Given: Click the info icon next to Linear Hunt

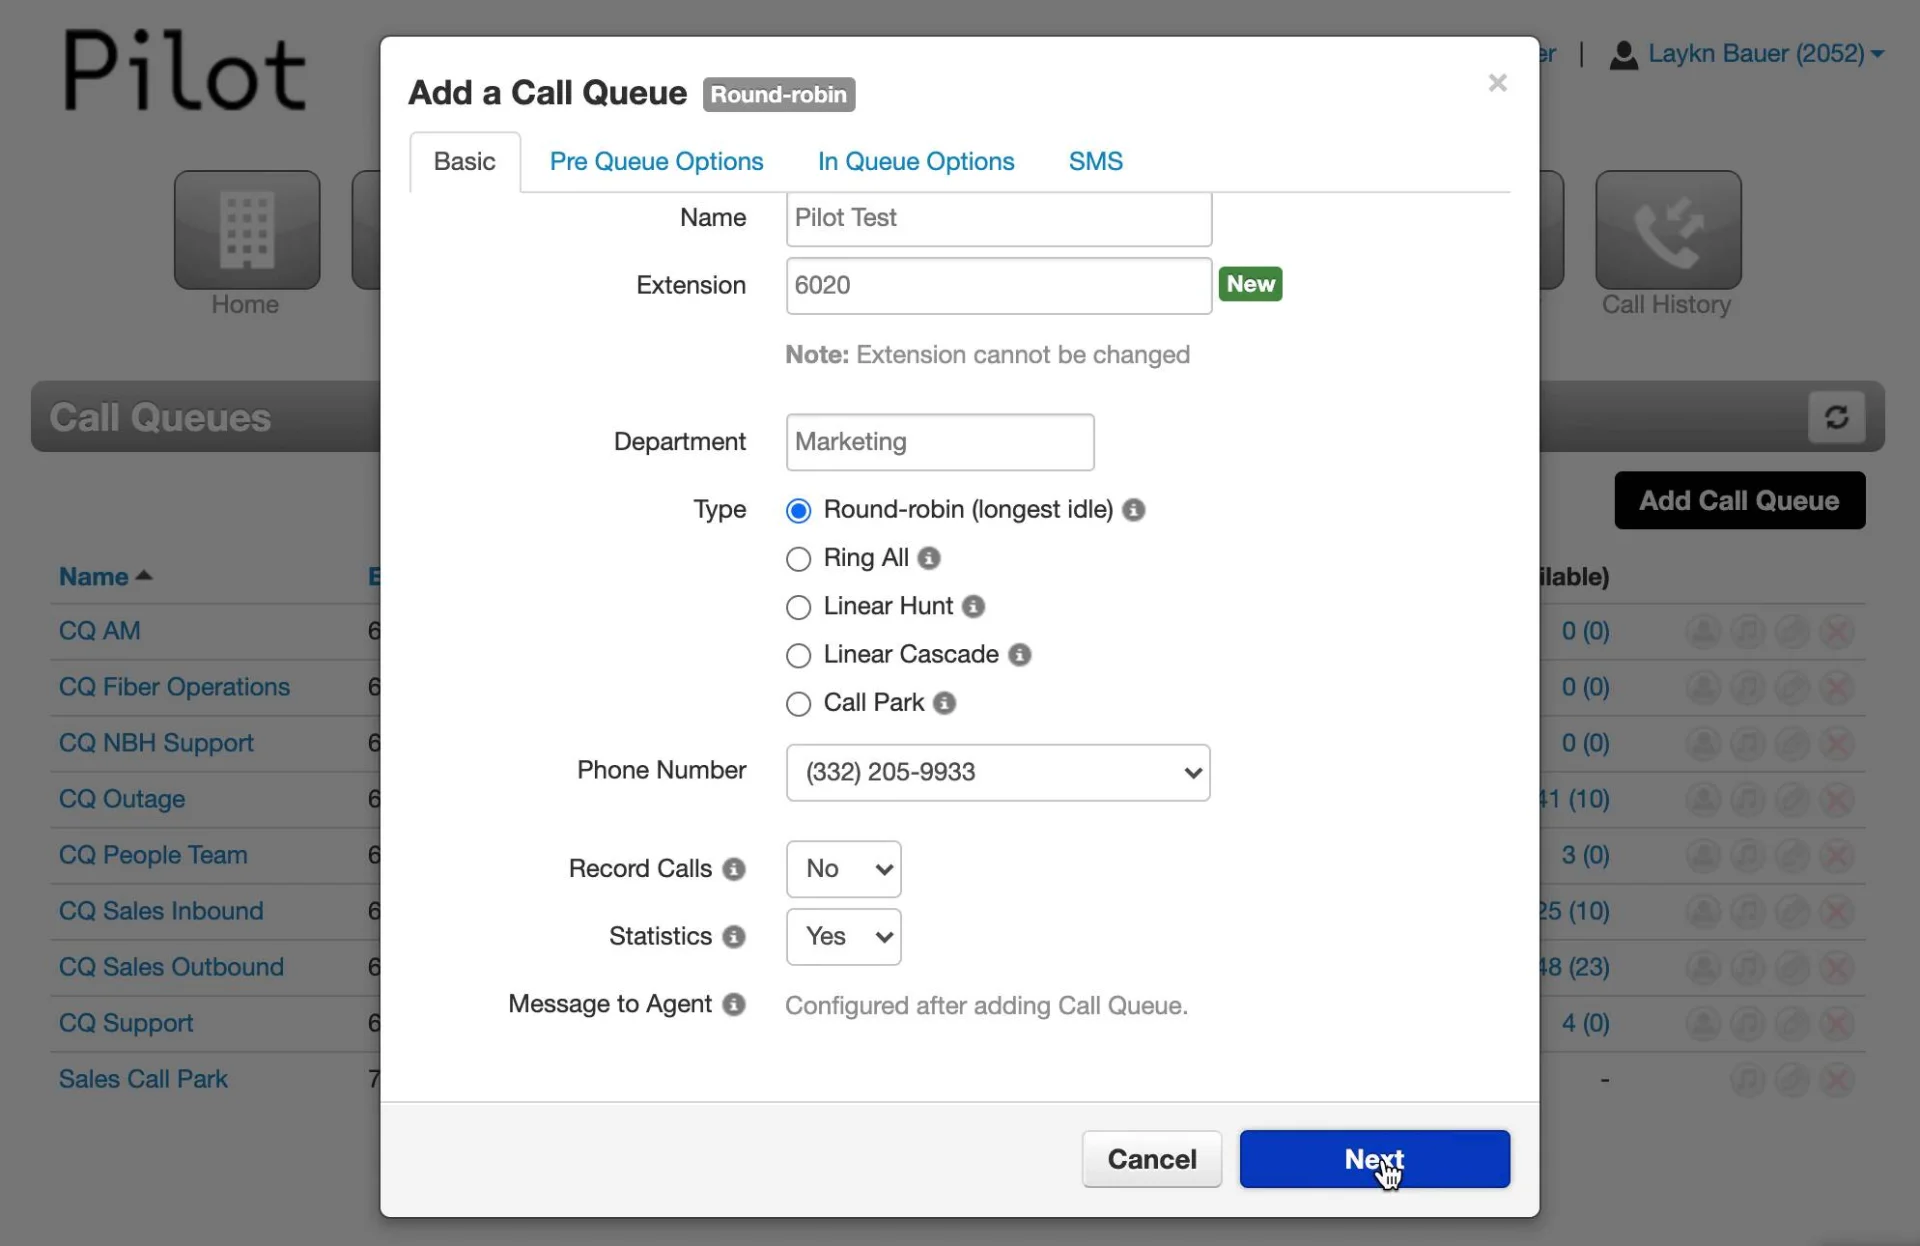Looking at the screenshot, I should (973, 606).
